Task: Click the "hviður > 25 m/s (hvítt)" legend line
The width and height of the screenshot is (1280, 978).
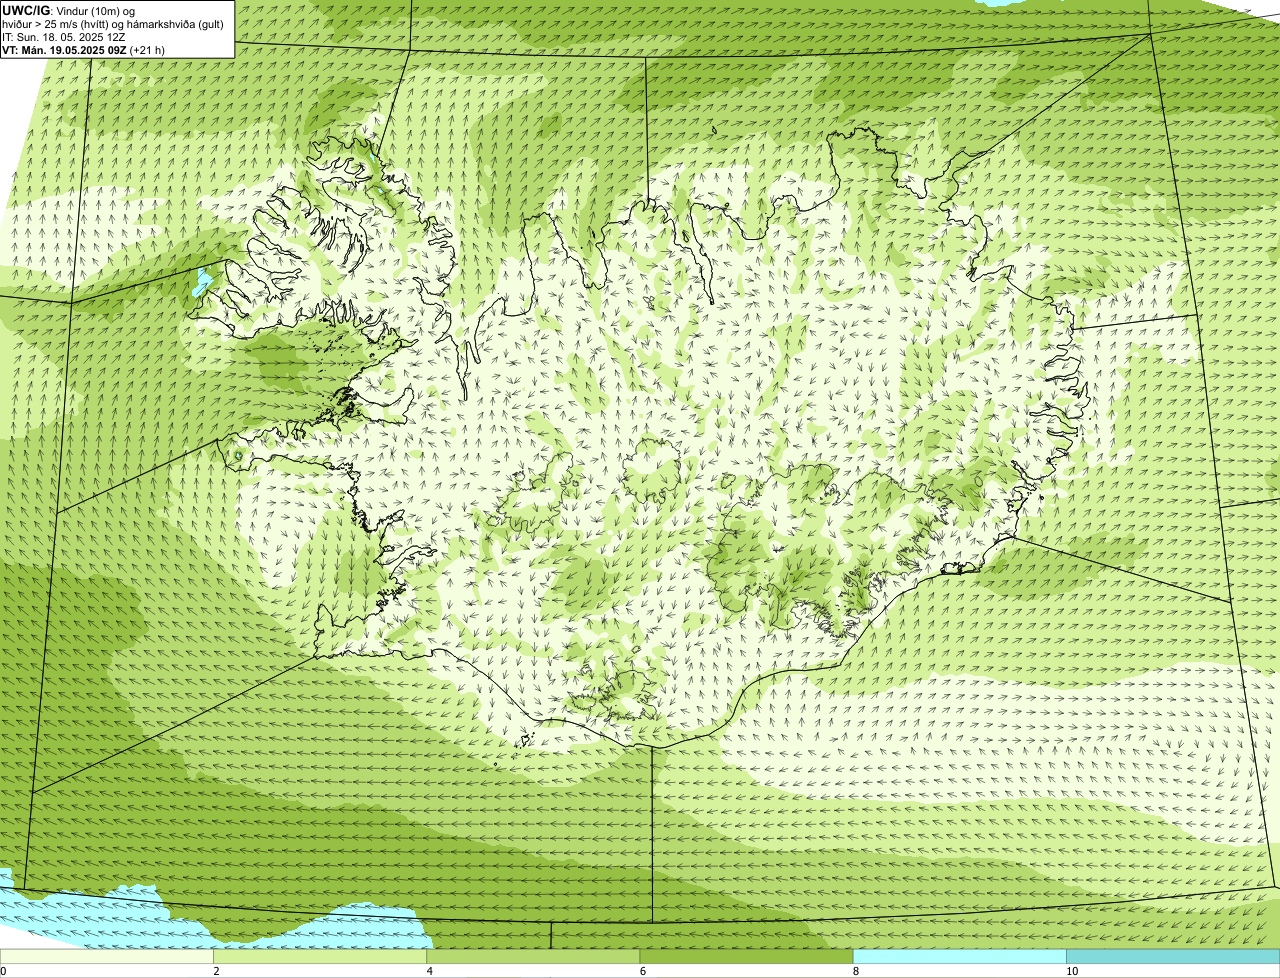Action: tap(112, 24)
